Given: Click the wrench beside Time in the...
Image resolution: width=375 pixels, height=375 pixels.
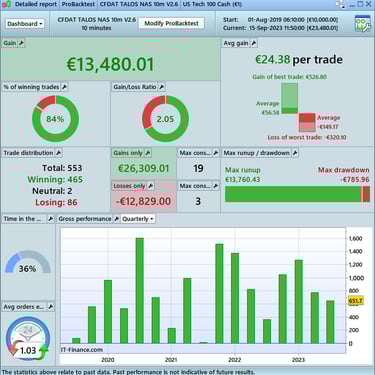Looking at the screenshot, I should pos(50,219).
